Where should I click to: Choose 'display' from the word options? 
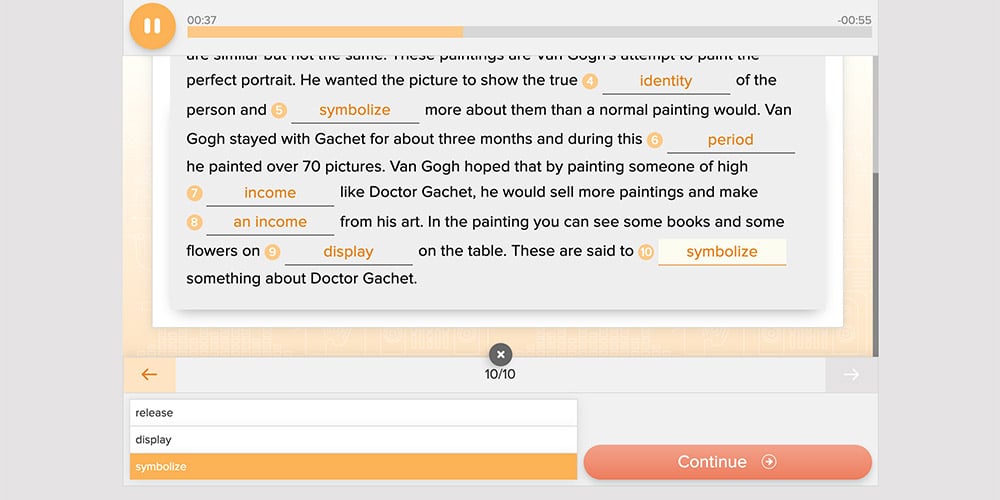353,439
